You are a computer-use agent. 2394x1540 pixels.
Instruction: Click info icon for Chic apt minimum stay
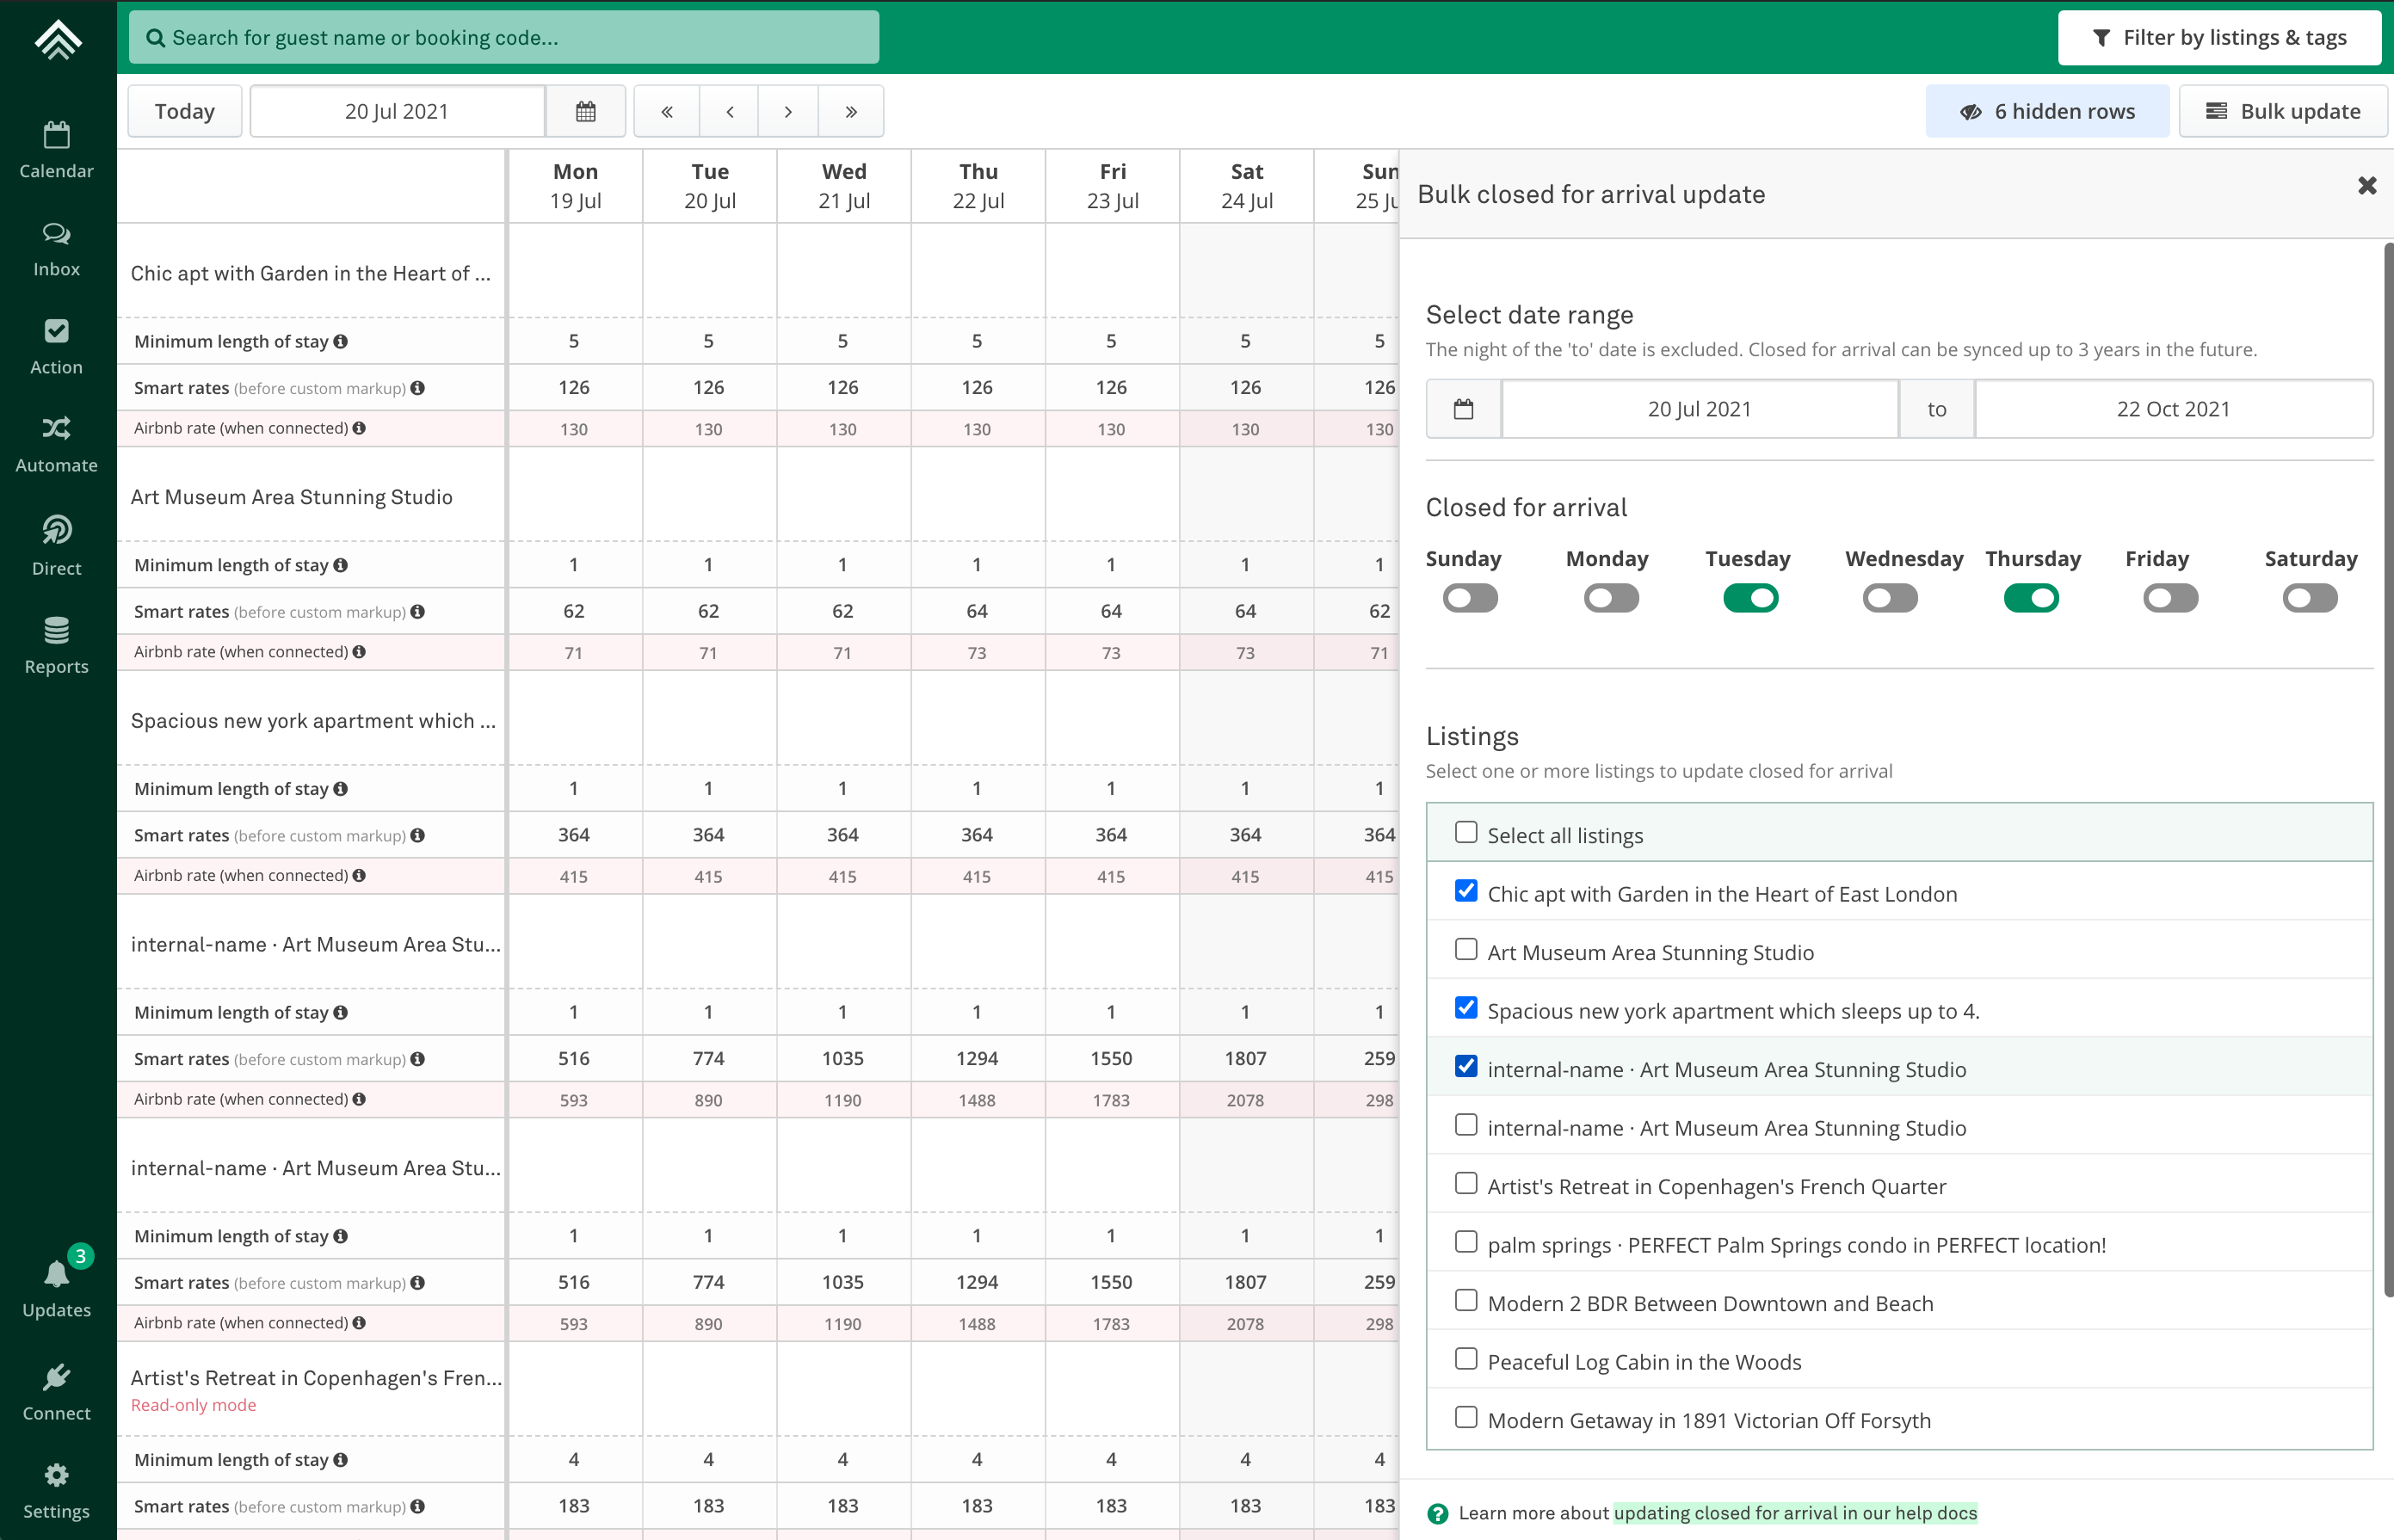(x=341, y=341)
